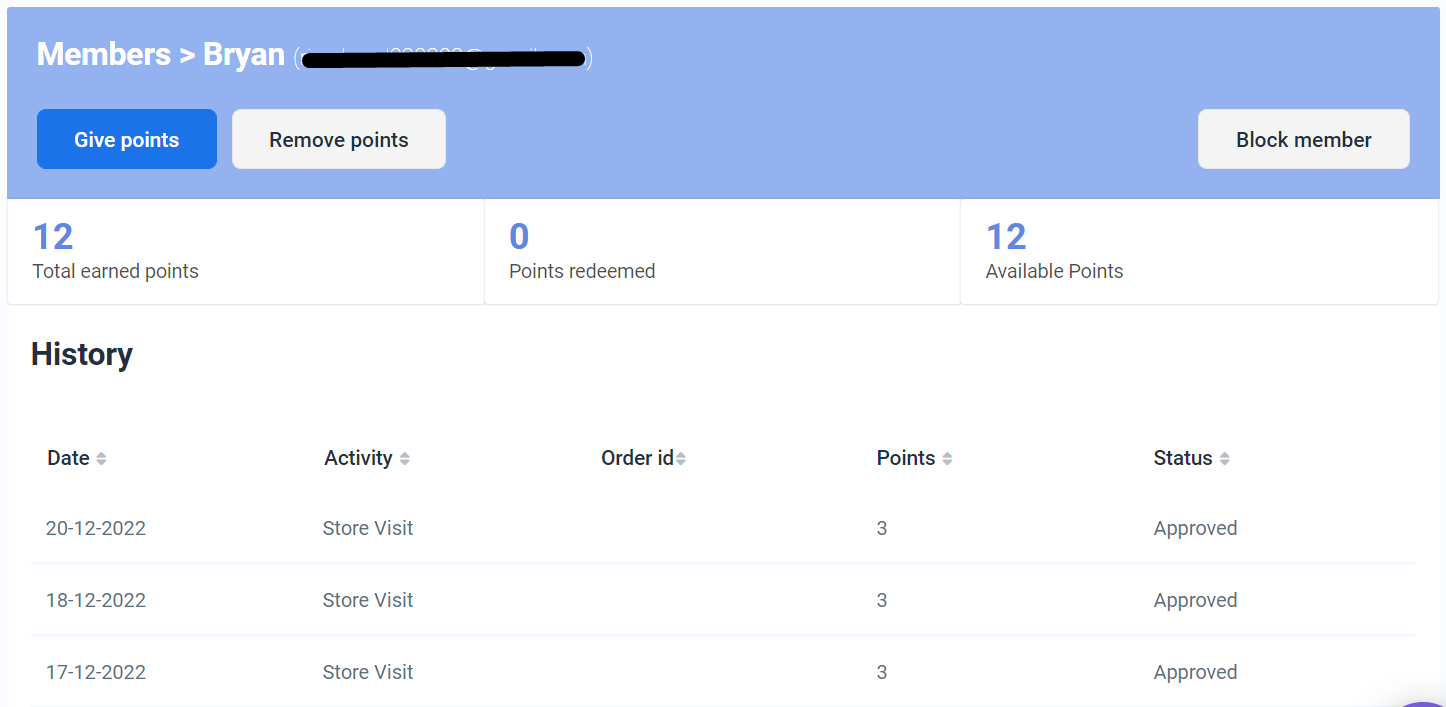Sort history by the Status column arrows

pyautogui.click(x=1225, y=458)
